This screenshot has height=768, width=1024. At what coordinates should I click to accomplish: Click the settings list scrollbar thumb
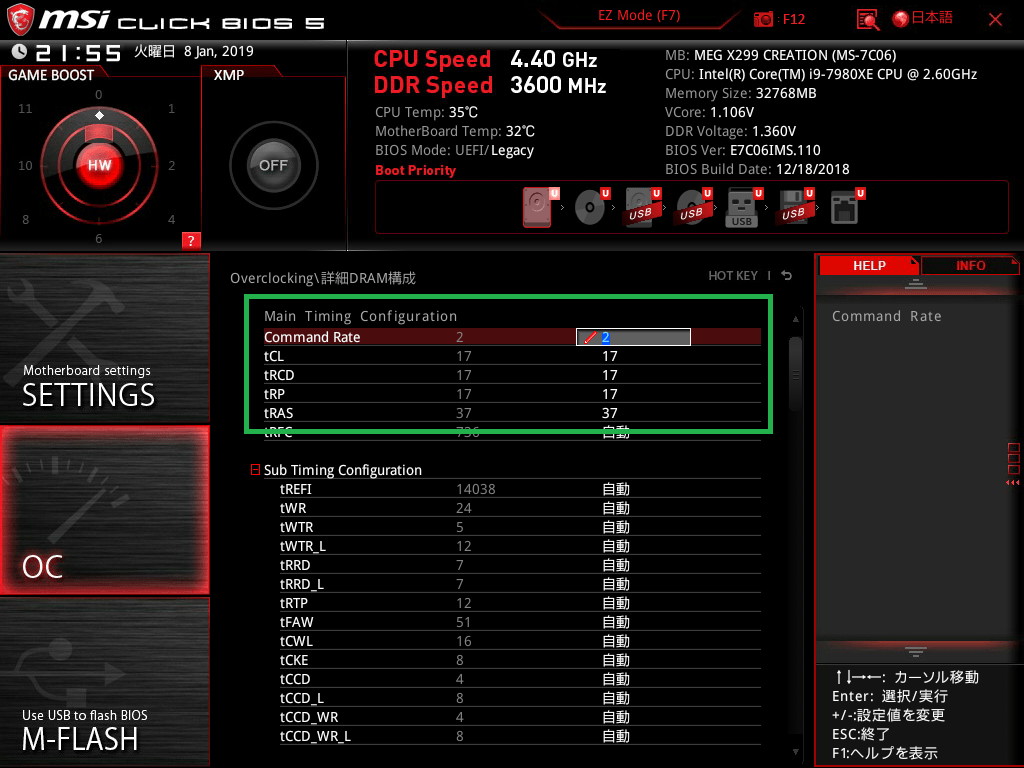click(795, 374)
